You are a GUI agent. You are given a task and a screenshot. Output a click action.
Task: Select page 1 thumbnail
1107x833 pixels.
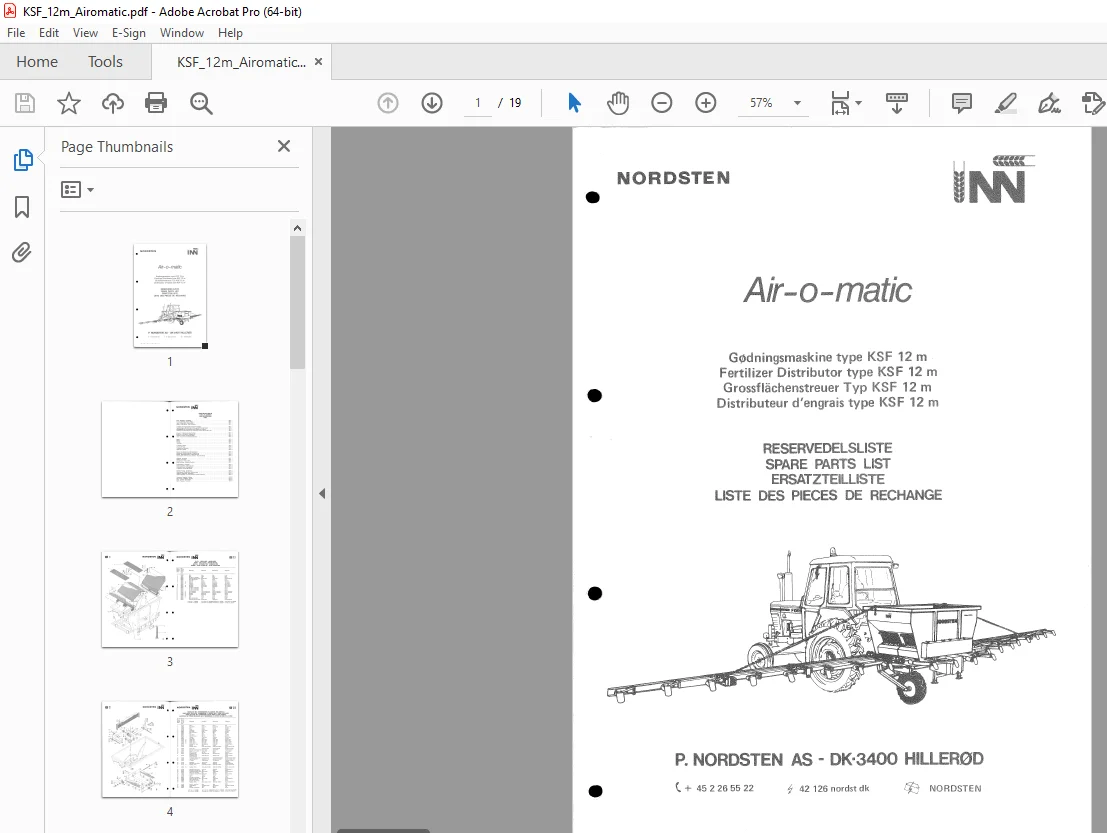(x=170, y=295)
